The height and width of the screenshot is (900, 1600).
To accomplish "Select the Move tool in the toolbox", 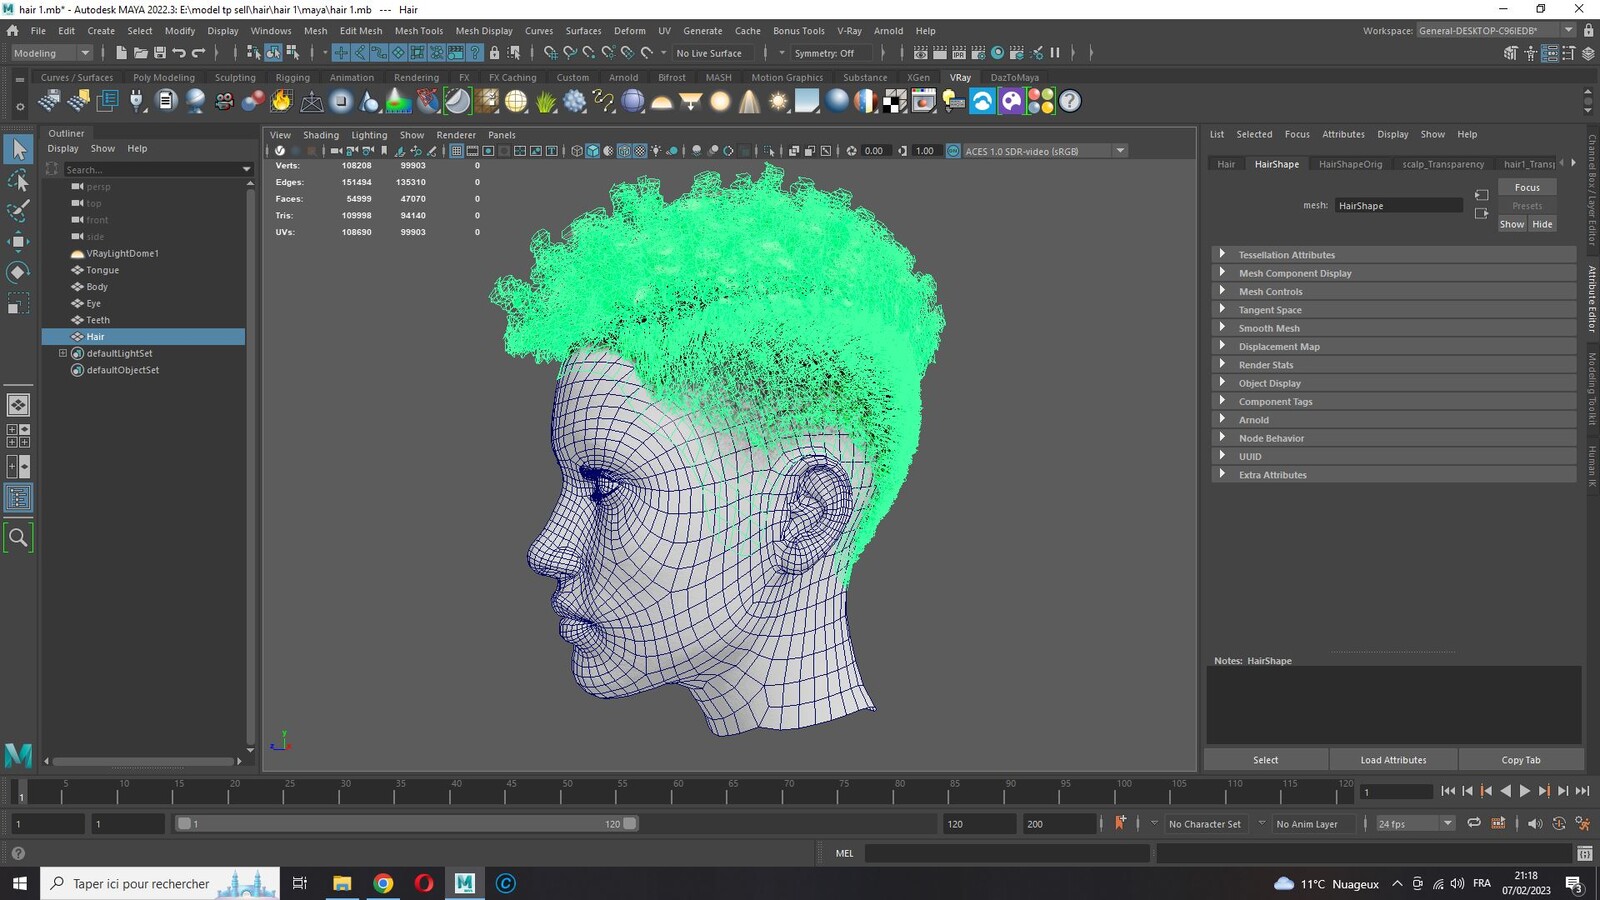I will [18, 241].
